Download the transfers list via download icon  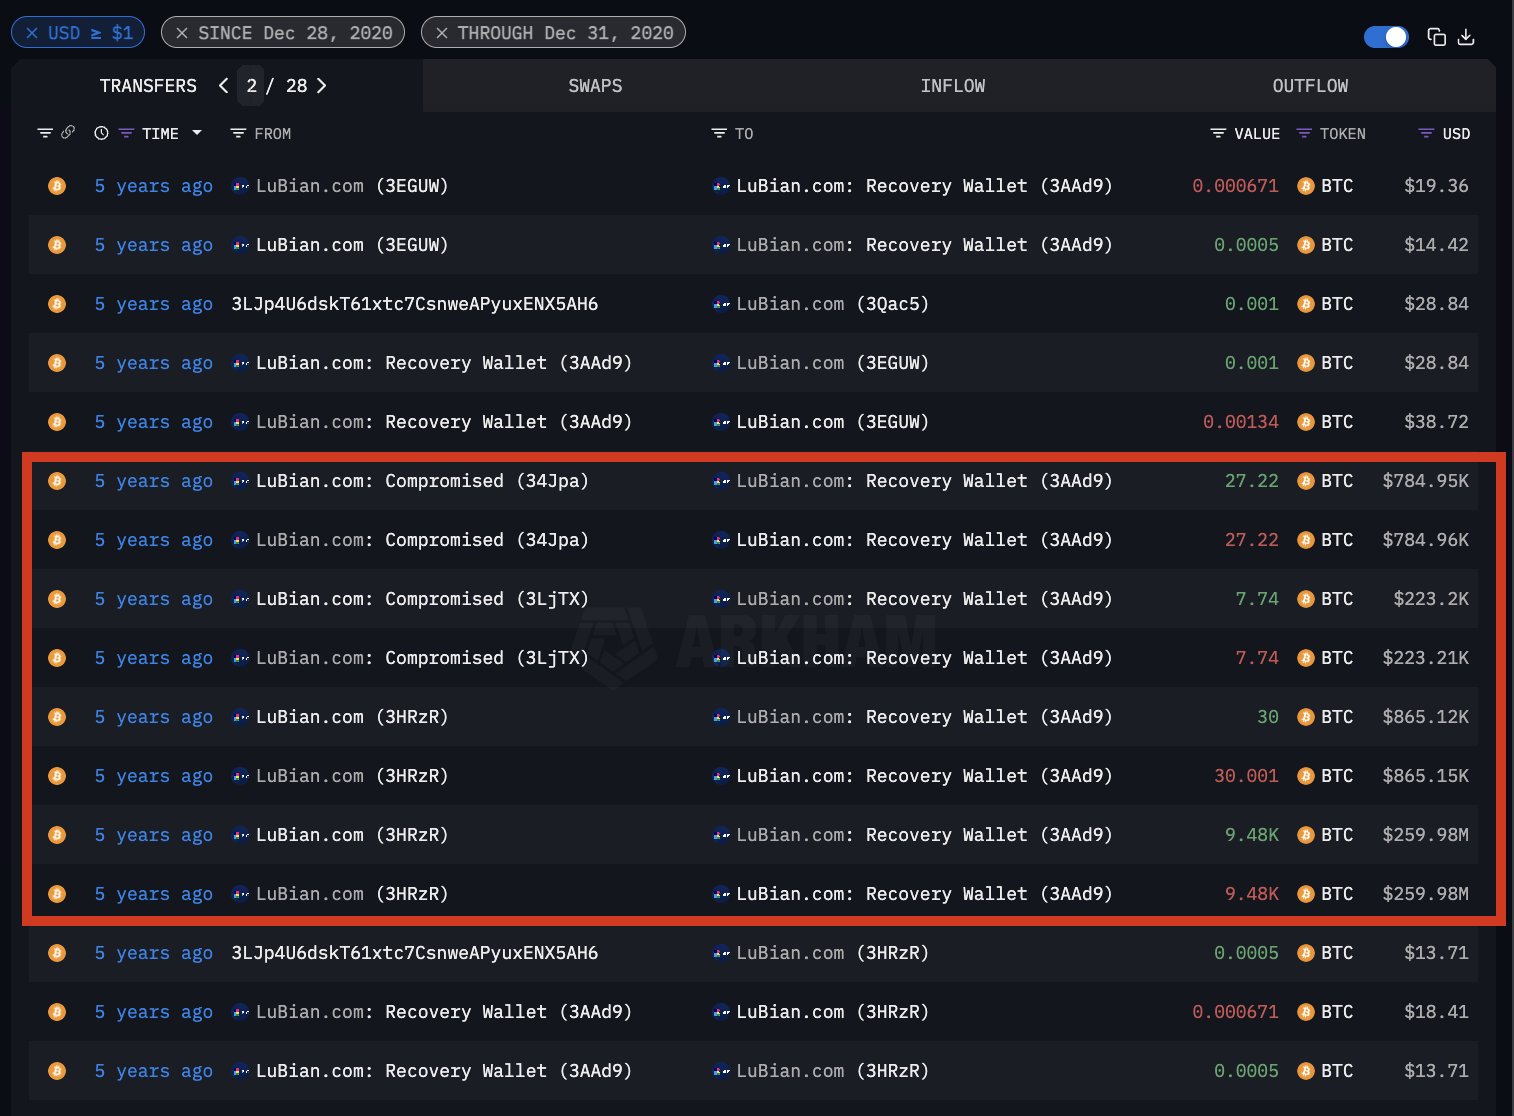(x=1466, y=36)
